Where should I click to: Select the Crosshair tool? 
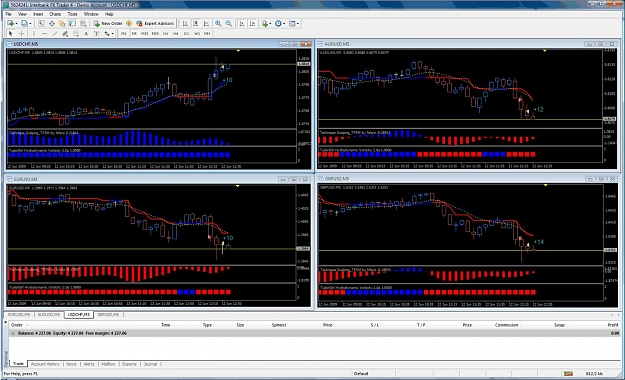coord(22,33)
